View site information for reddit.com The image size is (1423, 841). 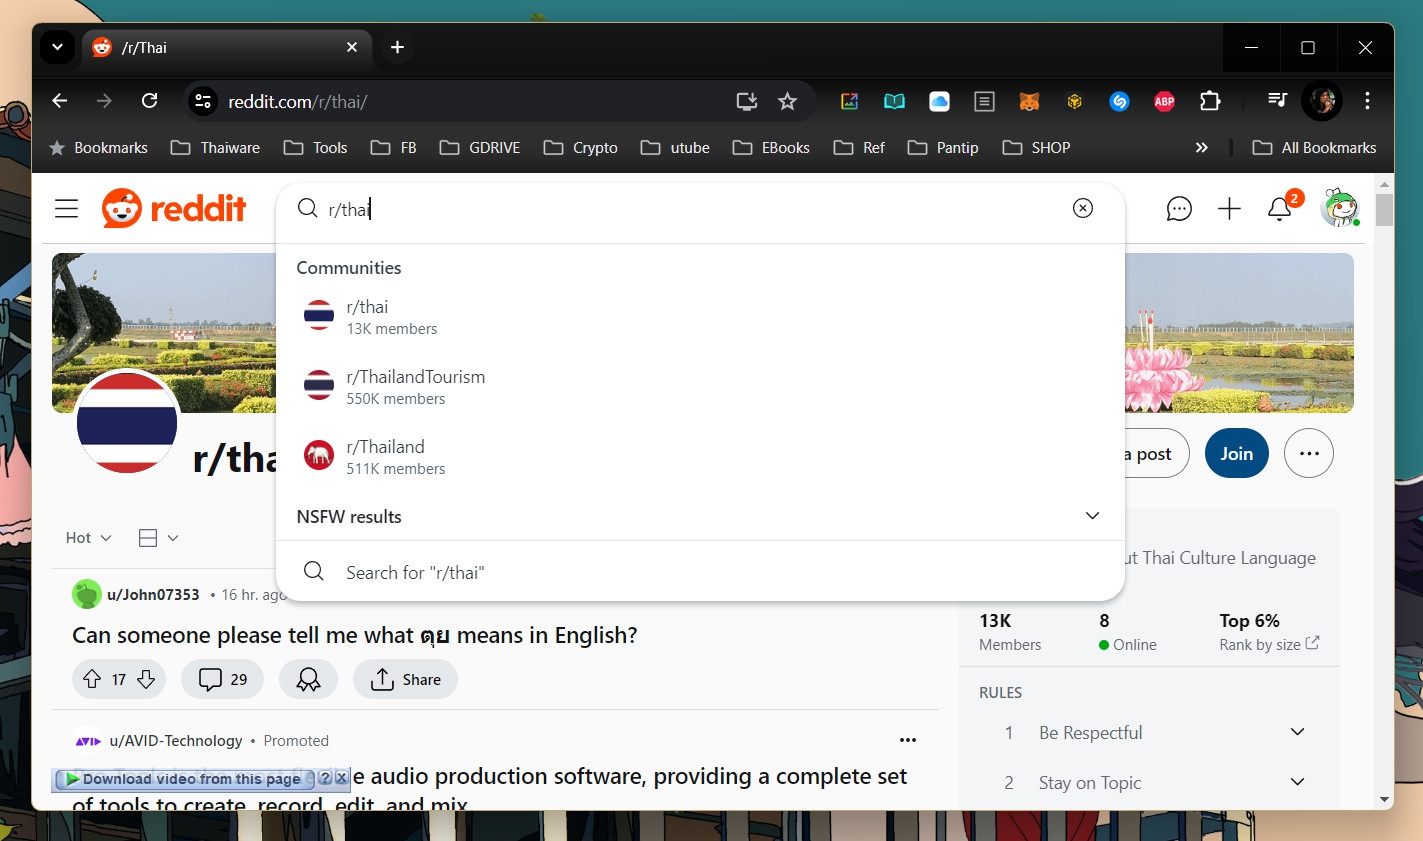[203, 101]
